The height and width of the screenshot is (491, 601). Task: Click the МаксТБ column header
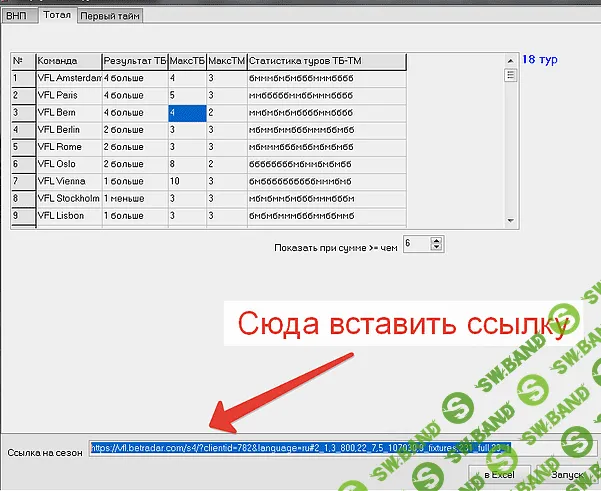point(187,61)
